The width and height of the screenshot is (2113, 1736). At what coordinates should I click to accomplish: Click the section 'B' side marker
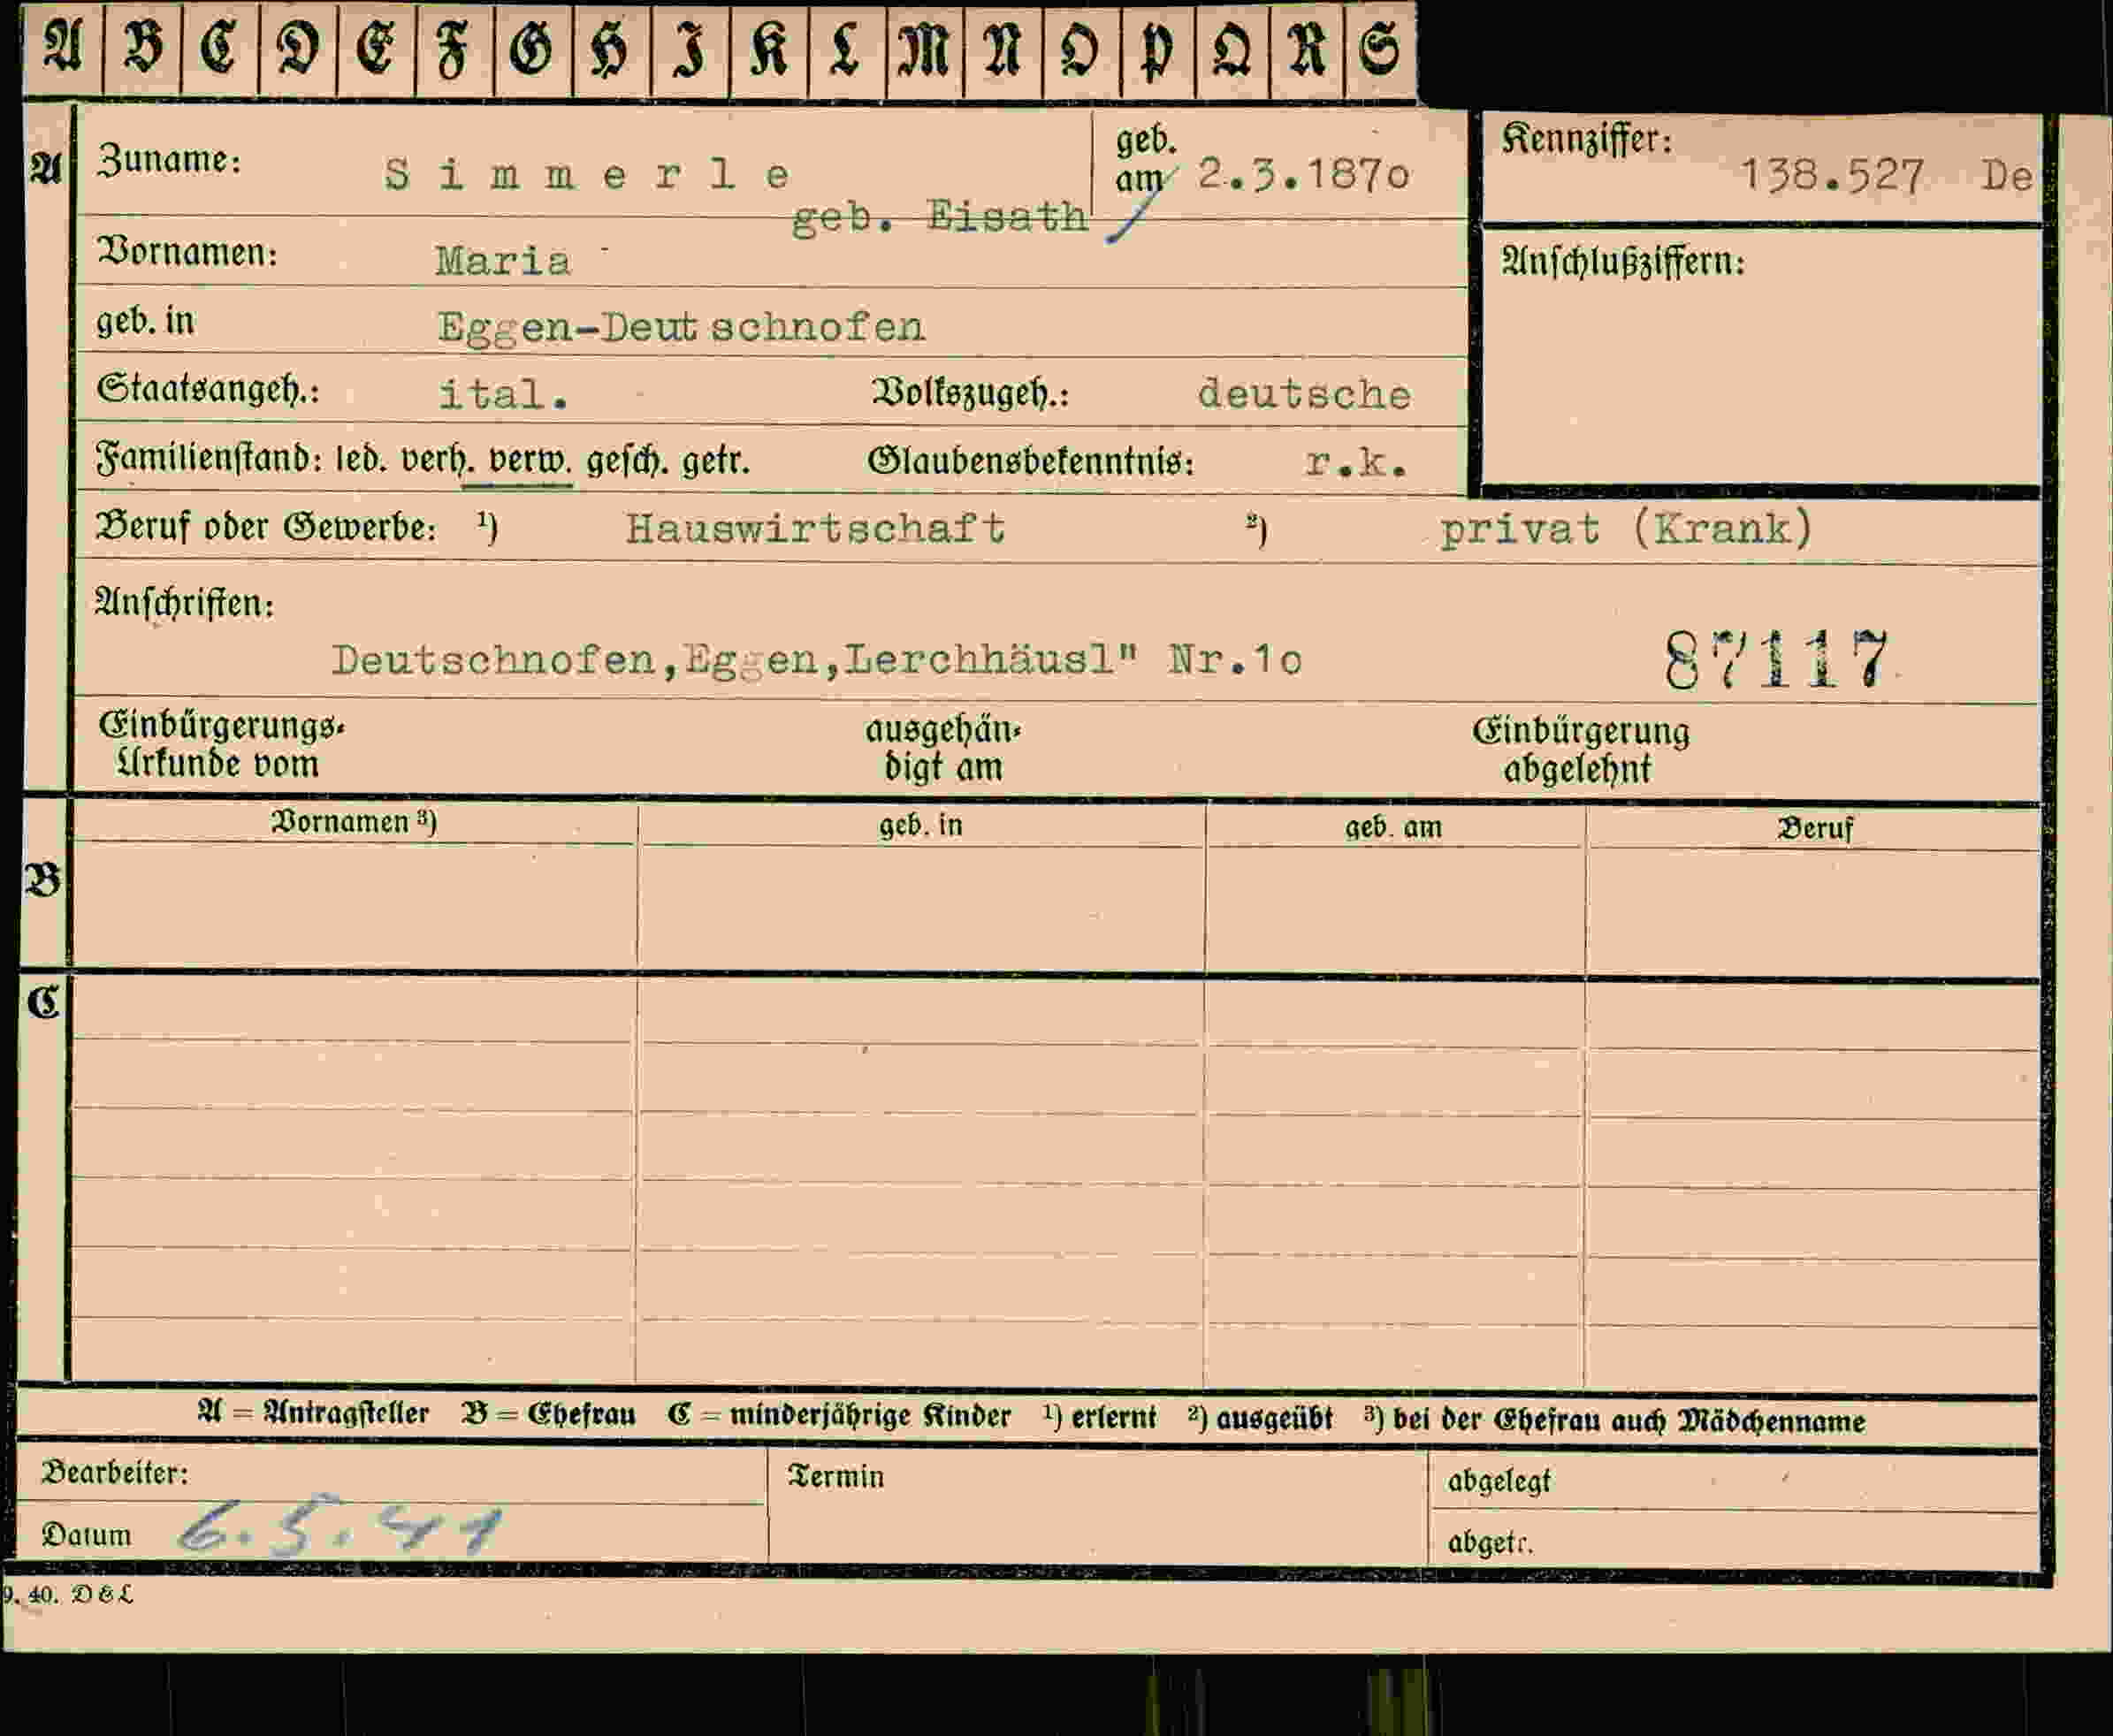pyautogui.click(x=42, y=880)
